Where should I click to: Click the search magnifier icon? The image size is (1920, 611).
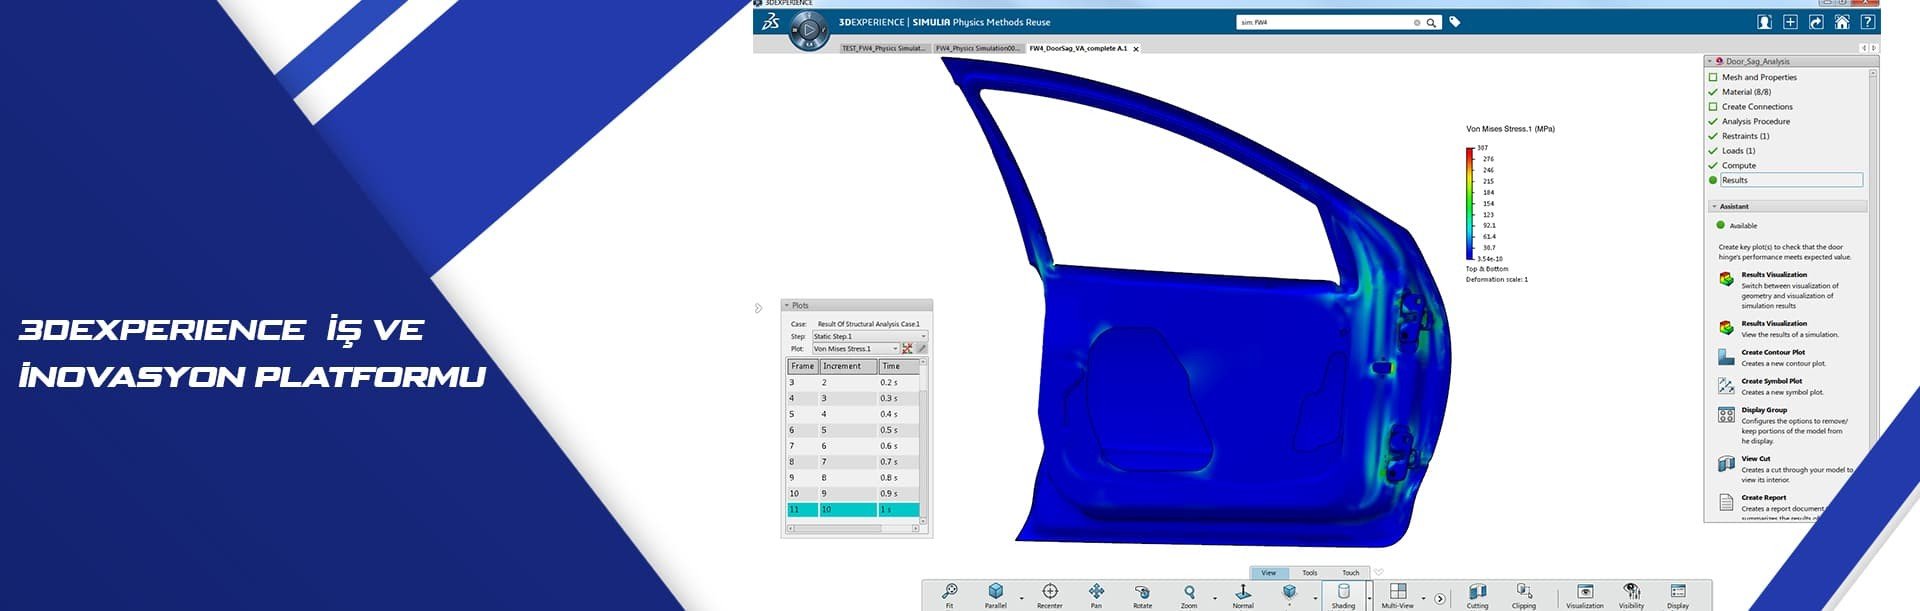[x=1431, y=22]
